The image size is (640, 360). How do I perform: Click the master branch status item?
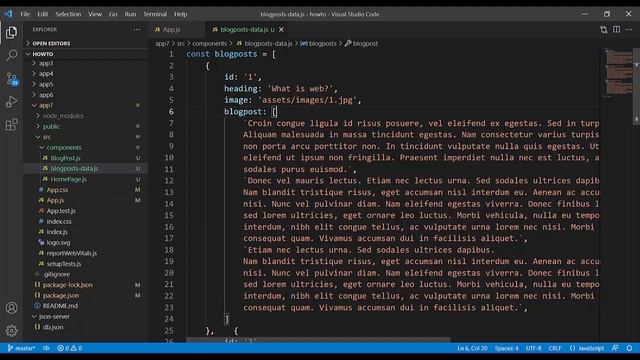click(x=21, y=348)
